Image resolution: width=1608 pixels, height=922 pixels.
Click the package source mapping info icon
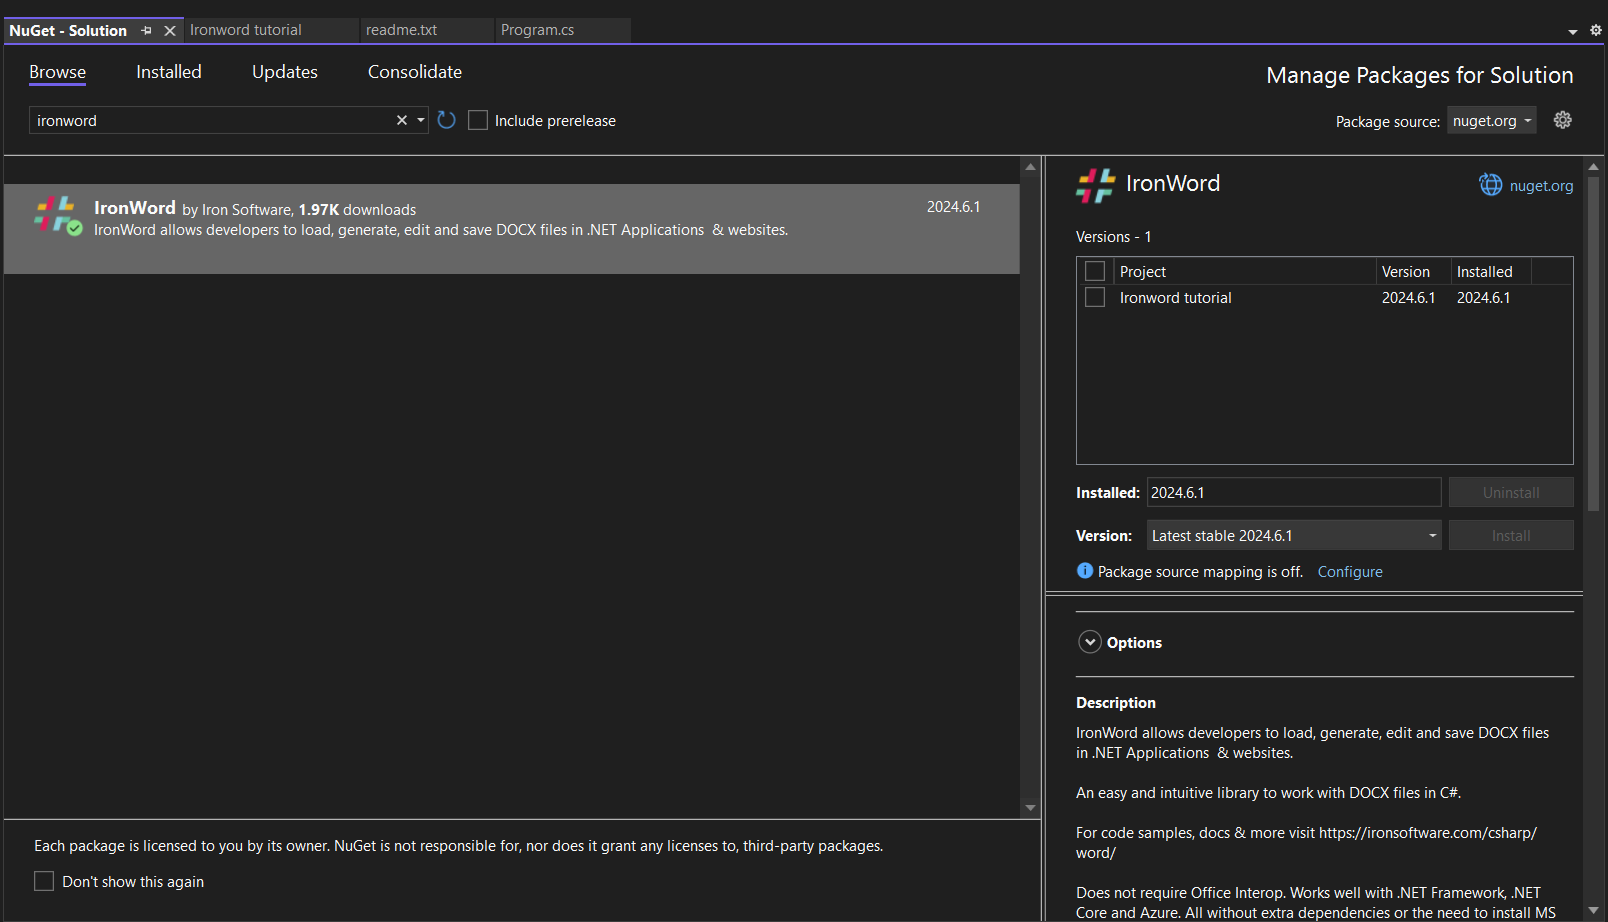coord(1085,571)
